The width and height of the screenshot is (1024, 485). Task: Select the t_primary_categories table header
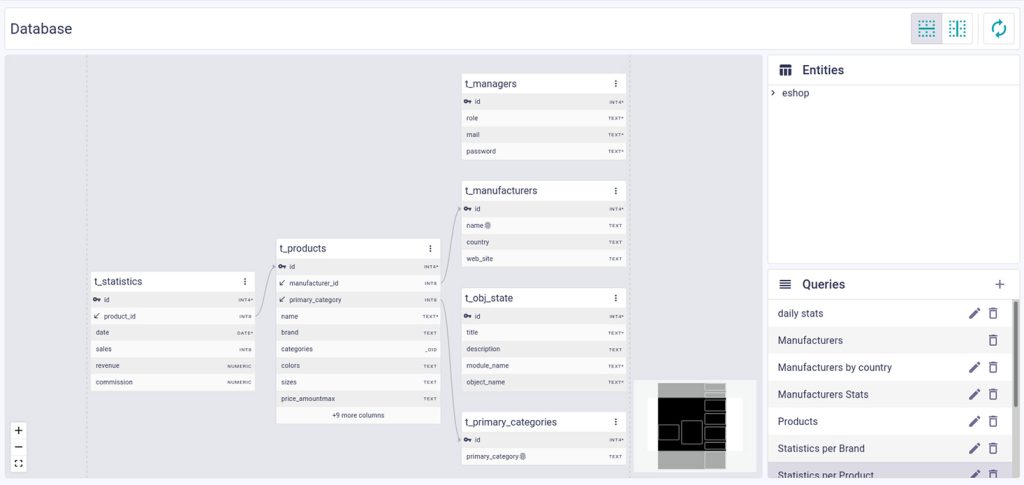[x=543, y=422]
